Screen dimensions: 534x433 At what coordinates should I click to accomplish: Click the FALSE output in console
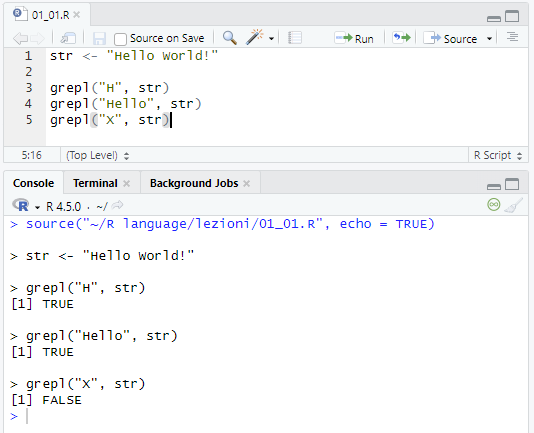[62, 400]
